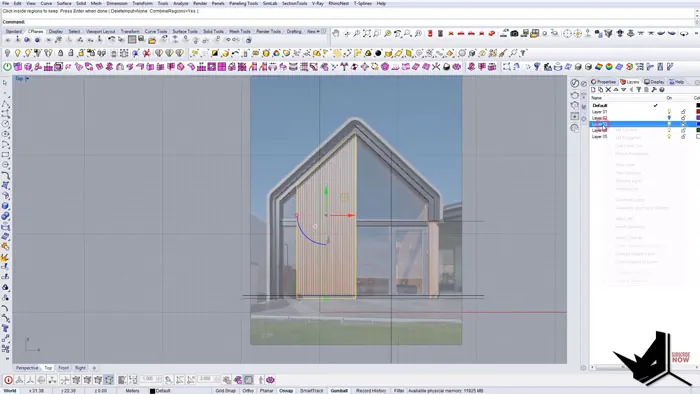Click the add viewport tab plus button

(94, 368)
